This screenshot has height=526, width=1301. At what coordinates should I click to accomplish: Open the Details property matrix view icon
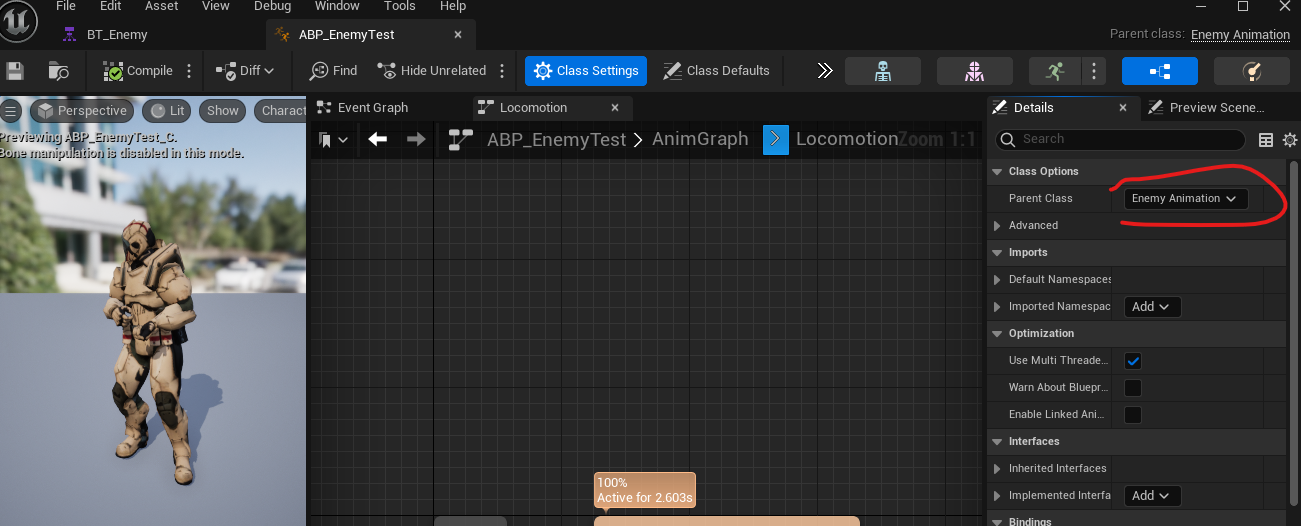[1265, 140]
